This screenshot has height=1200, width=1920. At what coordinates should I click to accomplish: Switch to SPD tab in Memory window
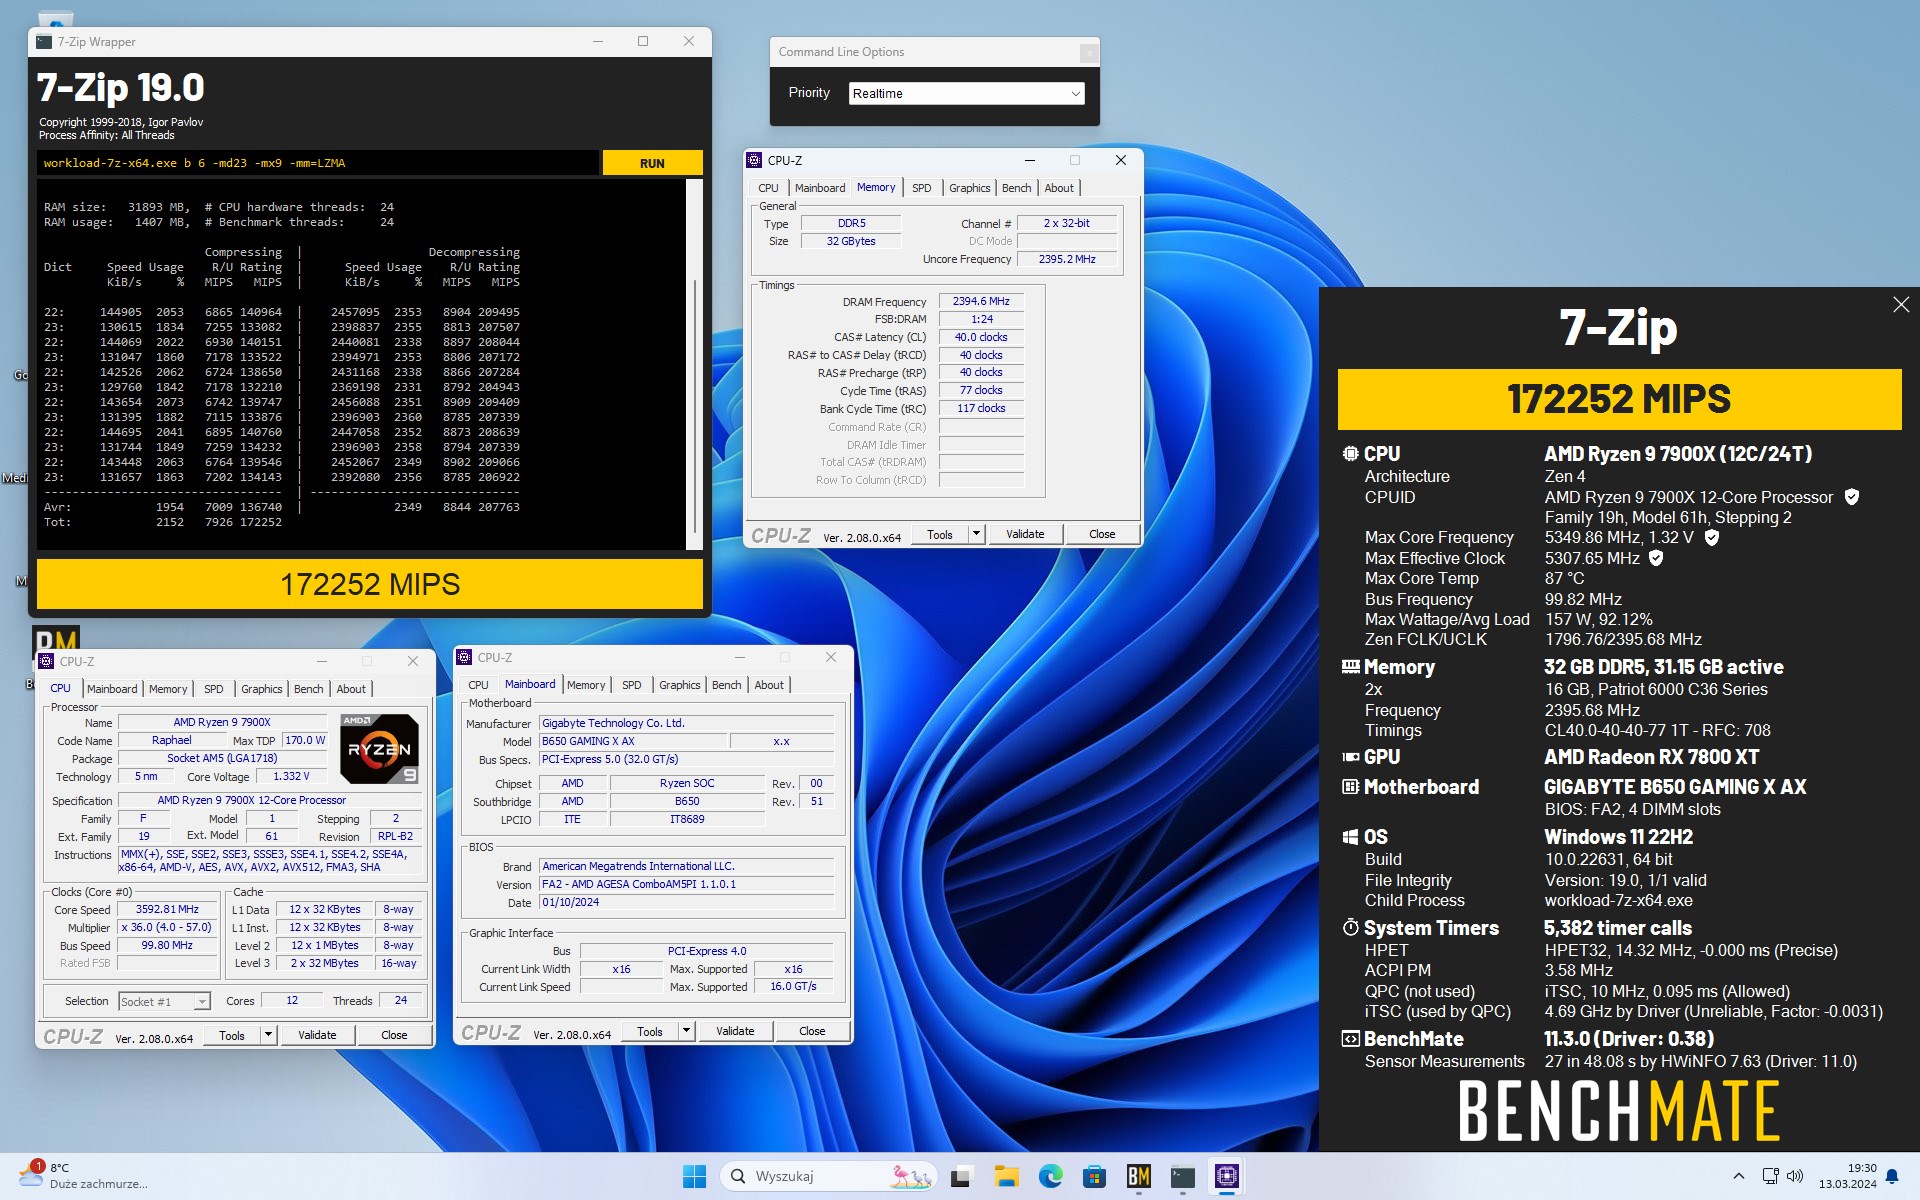tap(922, 188)
